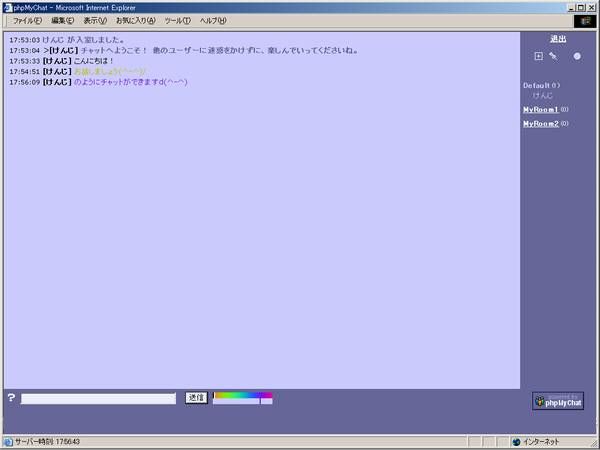Image resolution: width=600 pixels, height=450 pixels.
Task: Click username [けんじ] in the 17:56:09 message
Action: click(57, 82)
